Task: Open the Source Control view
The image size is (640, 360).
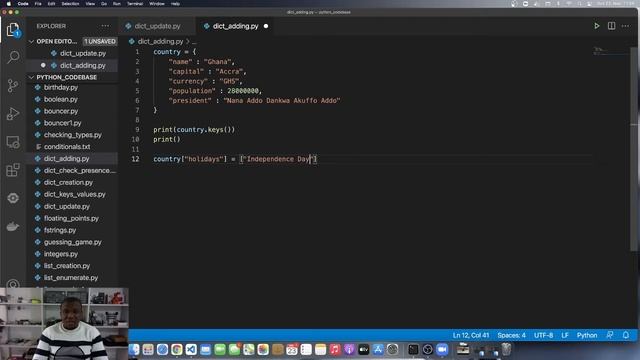Action: [13, 85]
